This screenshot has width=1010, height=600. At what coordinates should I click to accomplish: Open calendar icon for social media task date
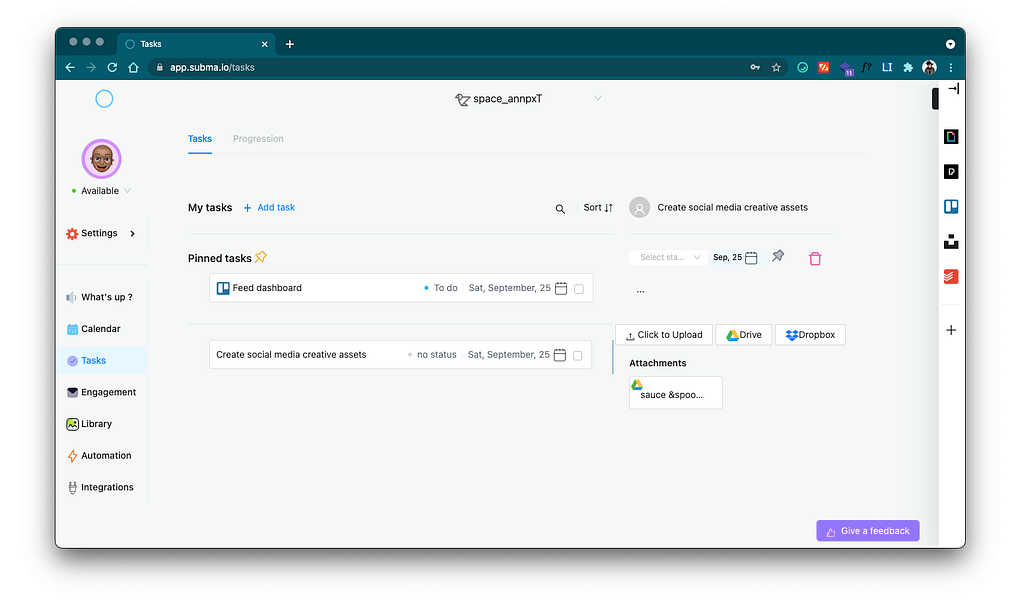click(560, 355)
